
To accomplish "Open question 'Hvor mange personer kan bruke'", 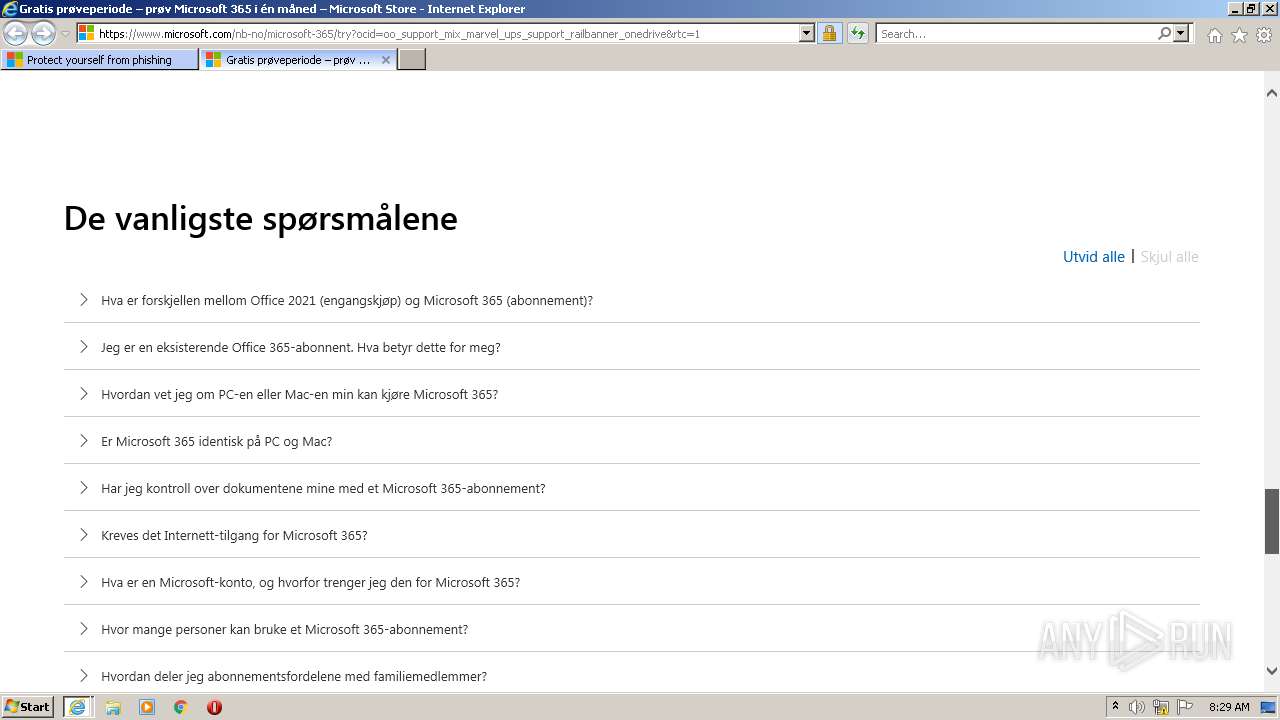I will 285,629.
